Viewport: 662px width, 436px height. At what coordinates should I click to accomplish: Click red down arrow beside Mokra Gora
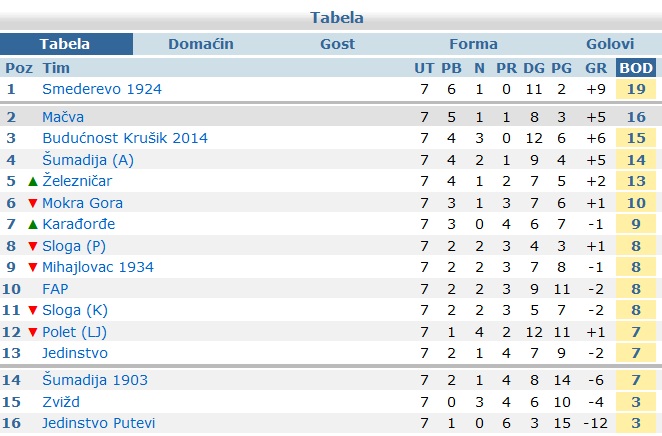point(33,203)
